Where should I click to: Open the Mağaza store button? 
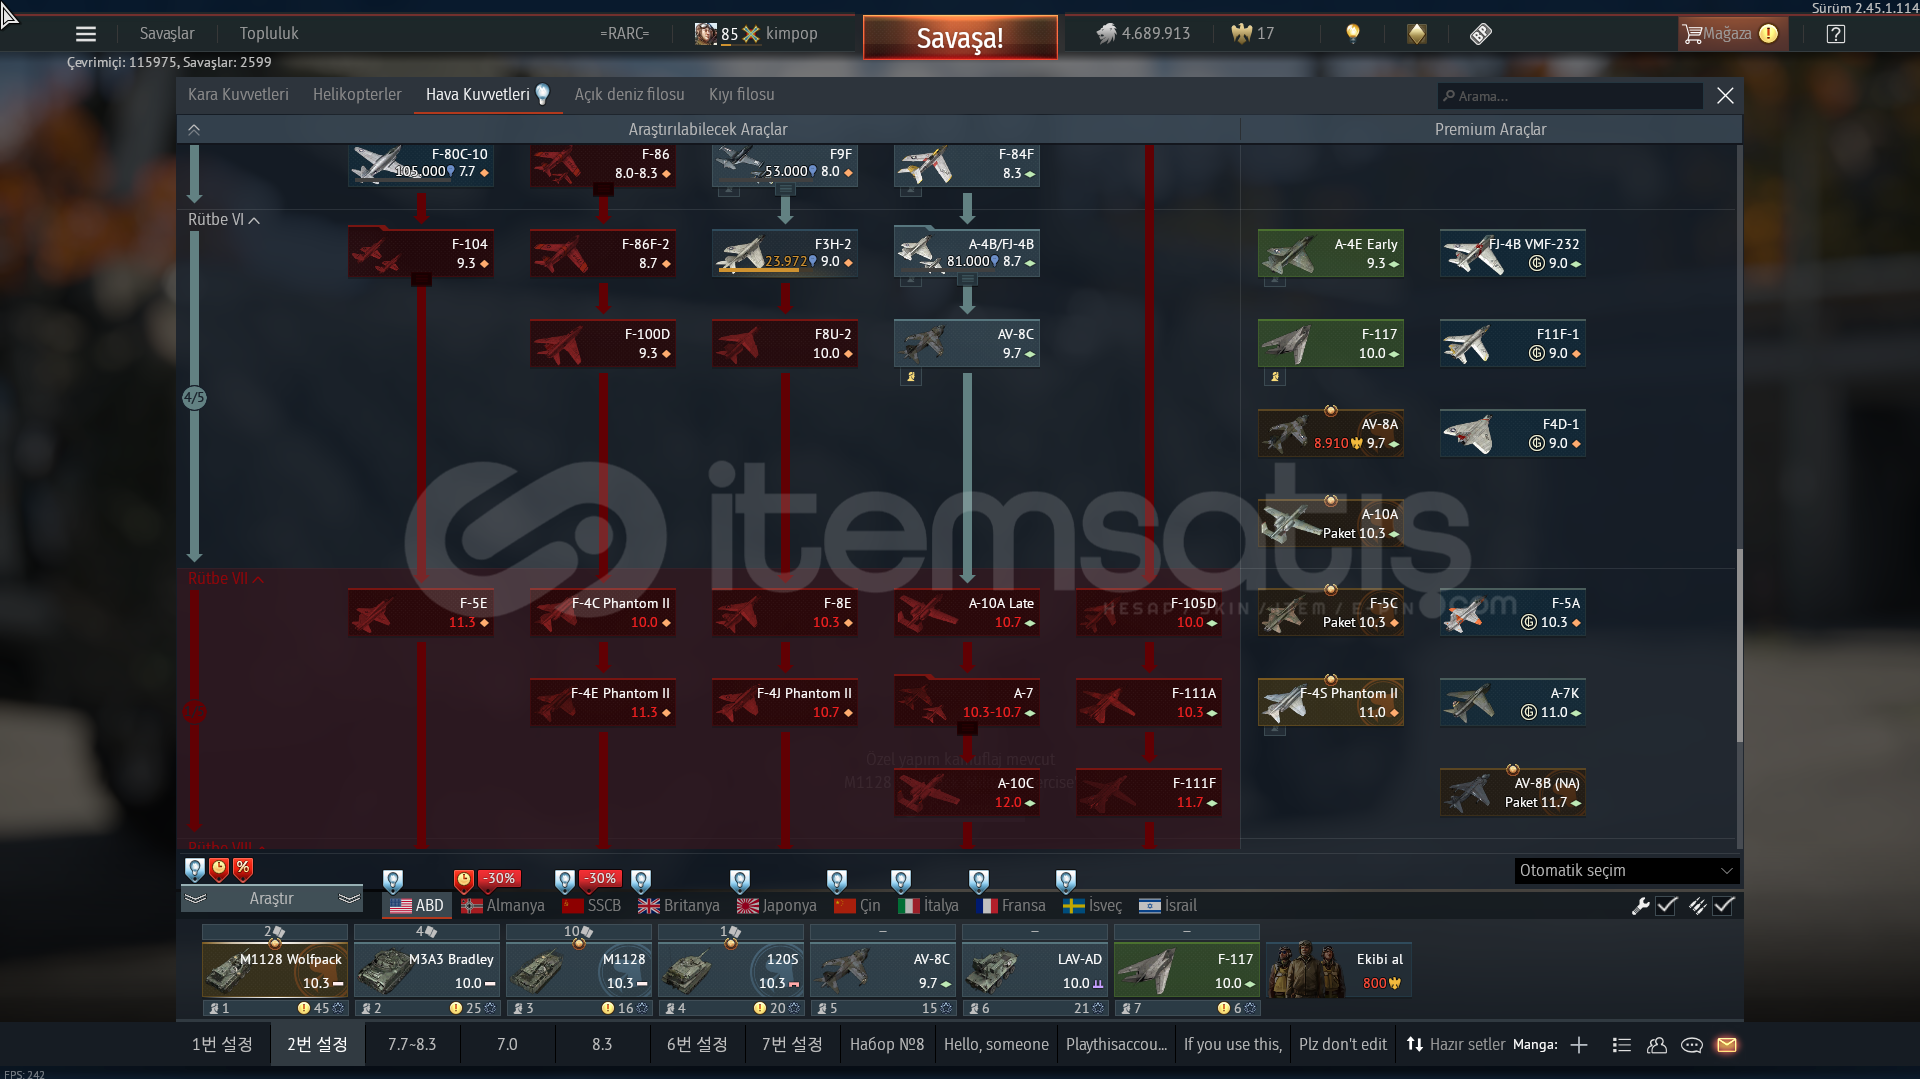point(1731,34)
